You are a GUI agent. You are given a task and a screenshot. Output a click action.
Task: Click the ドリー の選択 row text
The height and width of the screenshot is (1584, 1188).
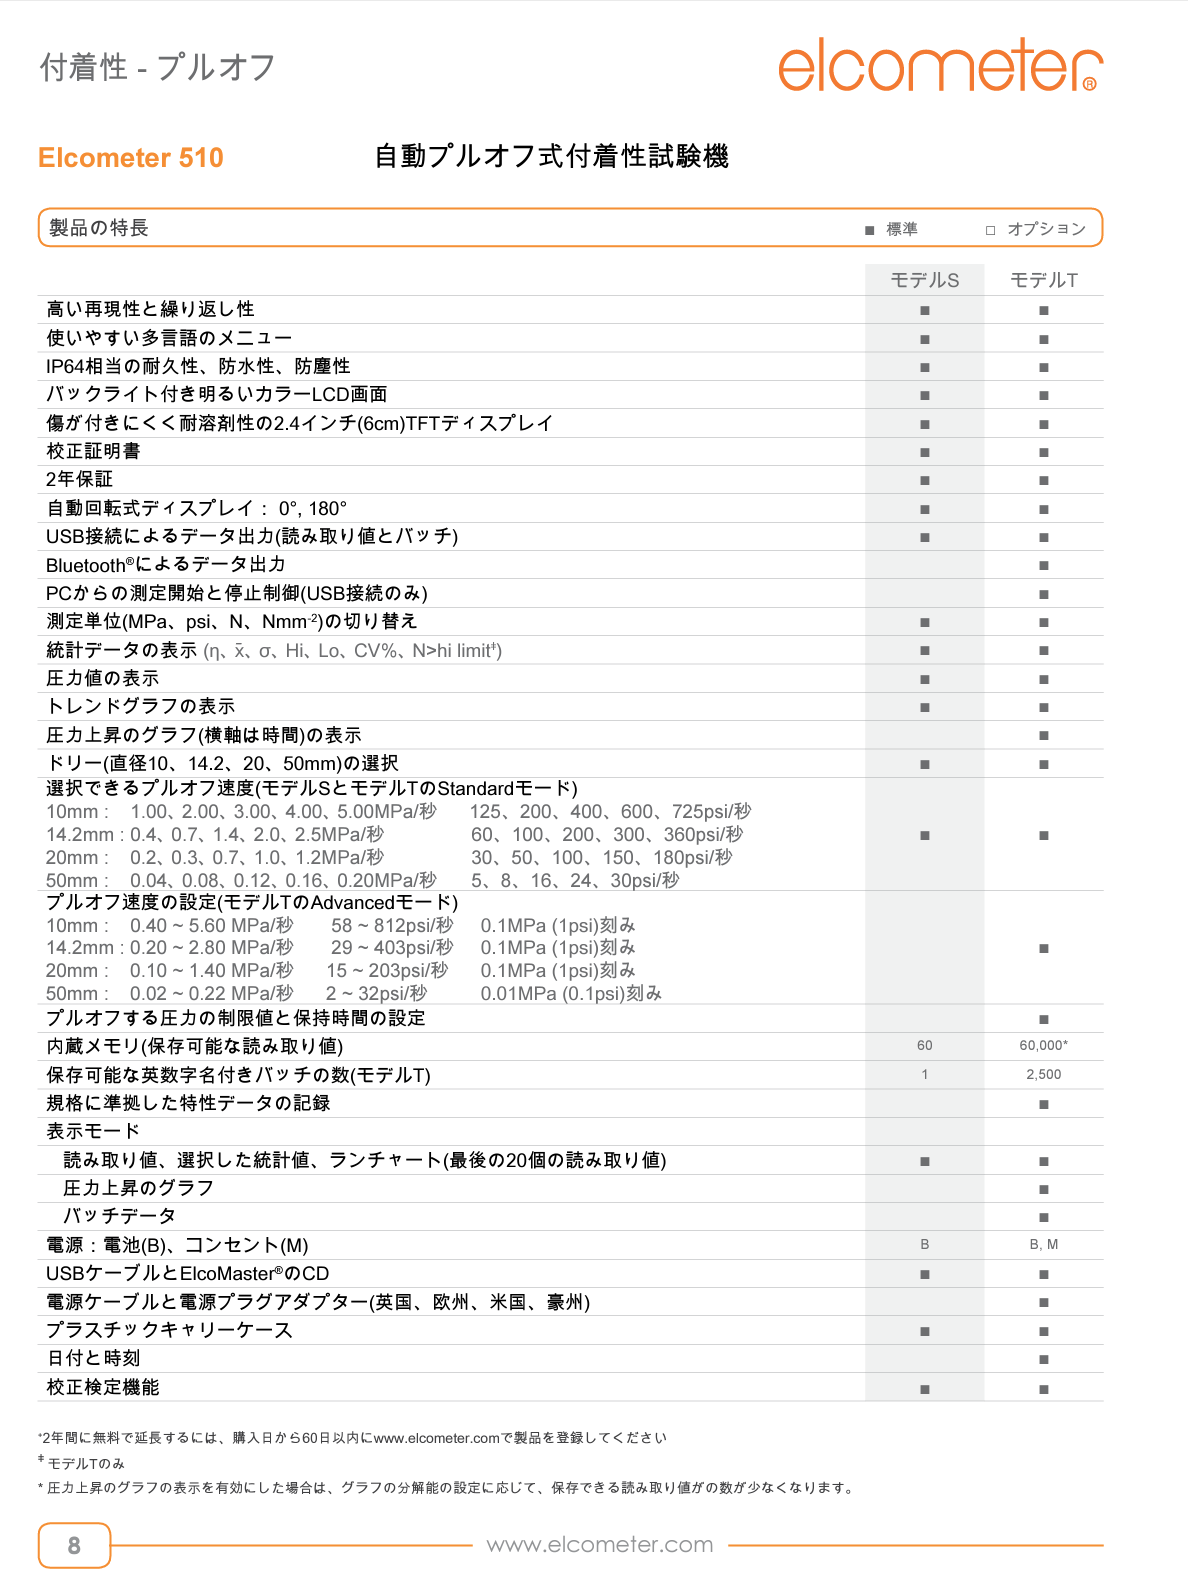click(x=222, y=763)
